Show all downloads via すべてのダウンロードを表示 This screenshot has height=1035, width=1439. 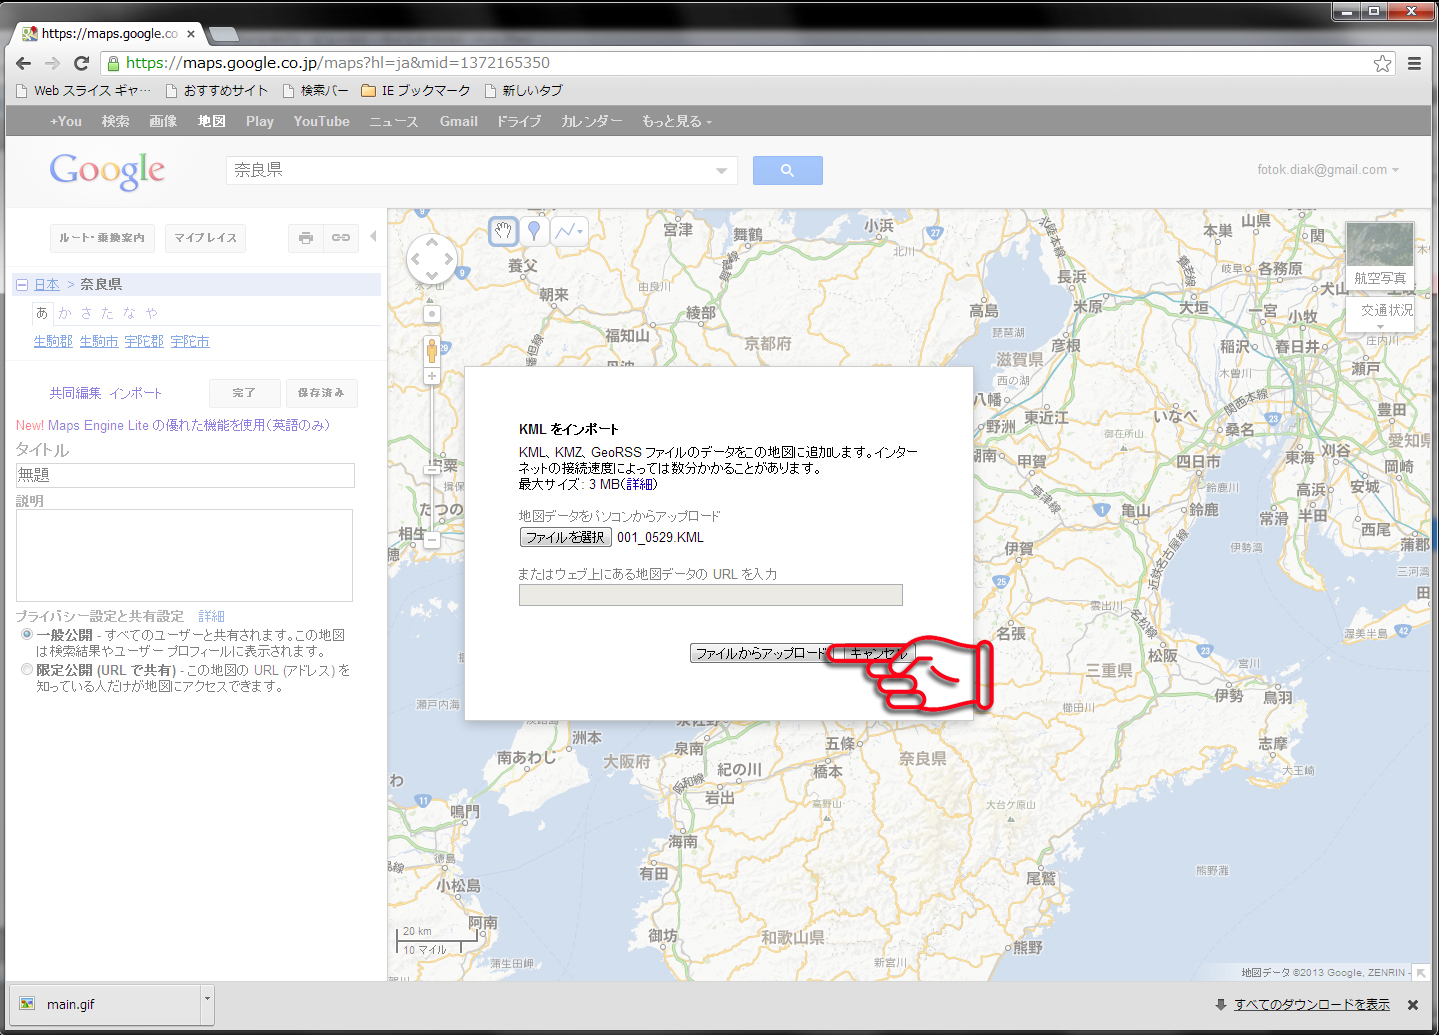[1311, 1005]
